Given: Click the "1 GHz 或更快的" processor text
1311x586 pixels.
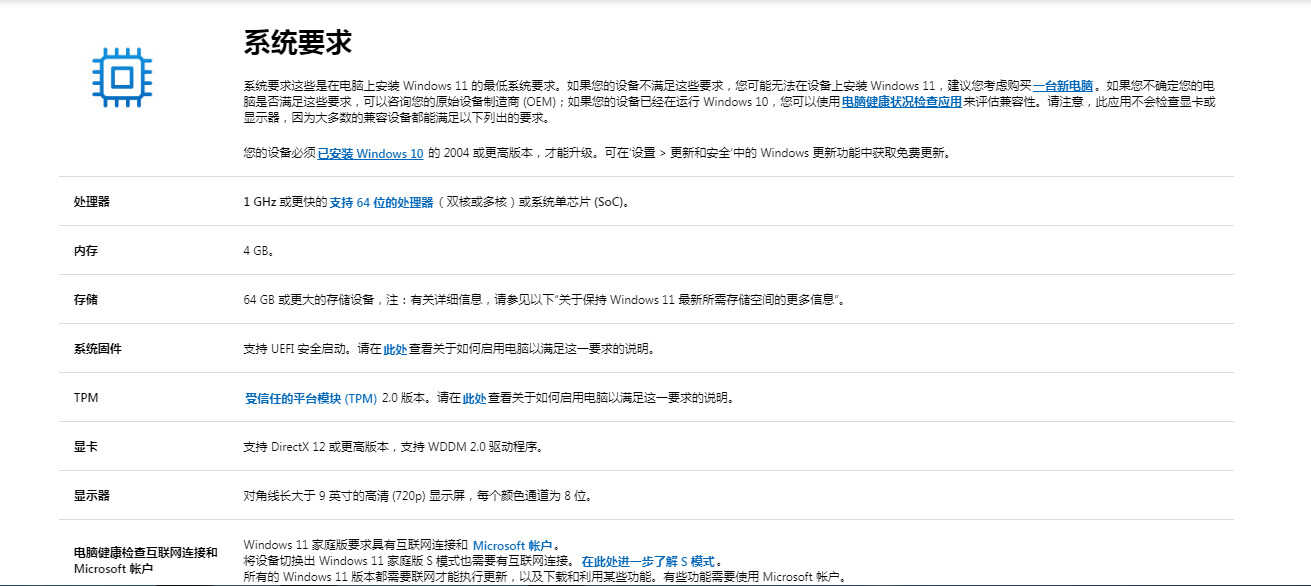Looking at the screenshot, I should (x=285, y=202).
